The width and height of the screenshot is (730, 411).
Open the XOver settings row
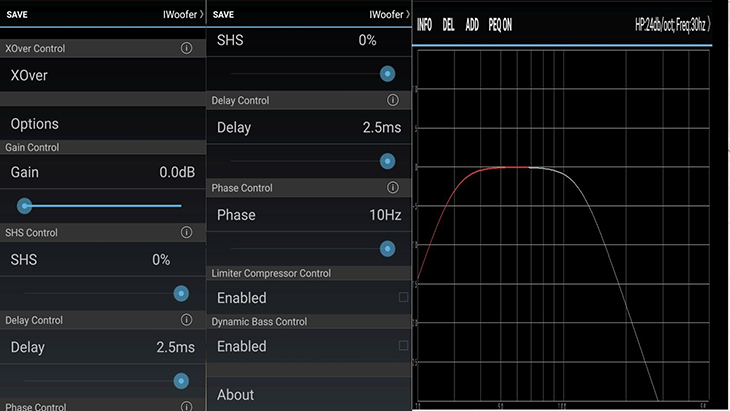pyautogui.click(x=103, y=75)
